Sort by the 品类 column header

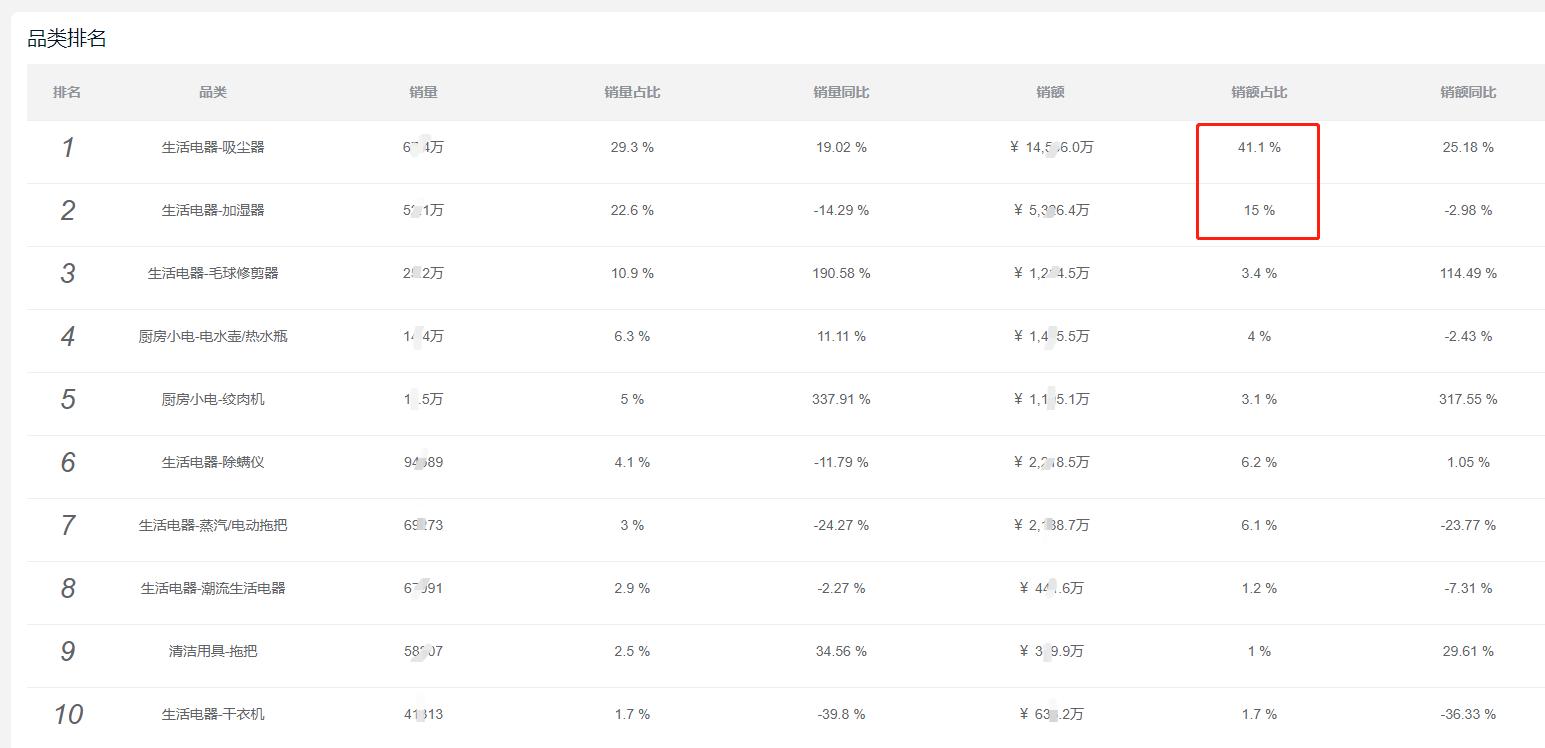coord(213,92)
